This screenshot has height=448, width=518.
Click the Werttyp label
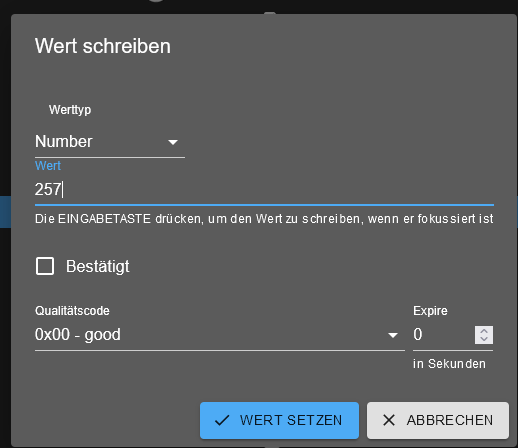[x=70, y=110]
